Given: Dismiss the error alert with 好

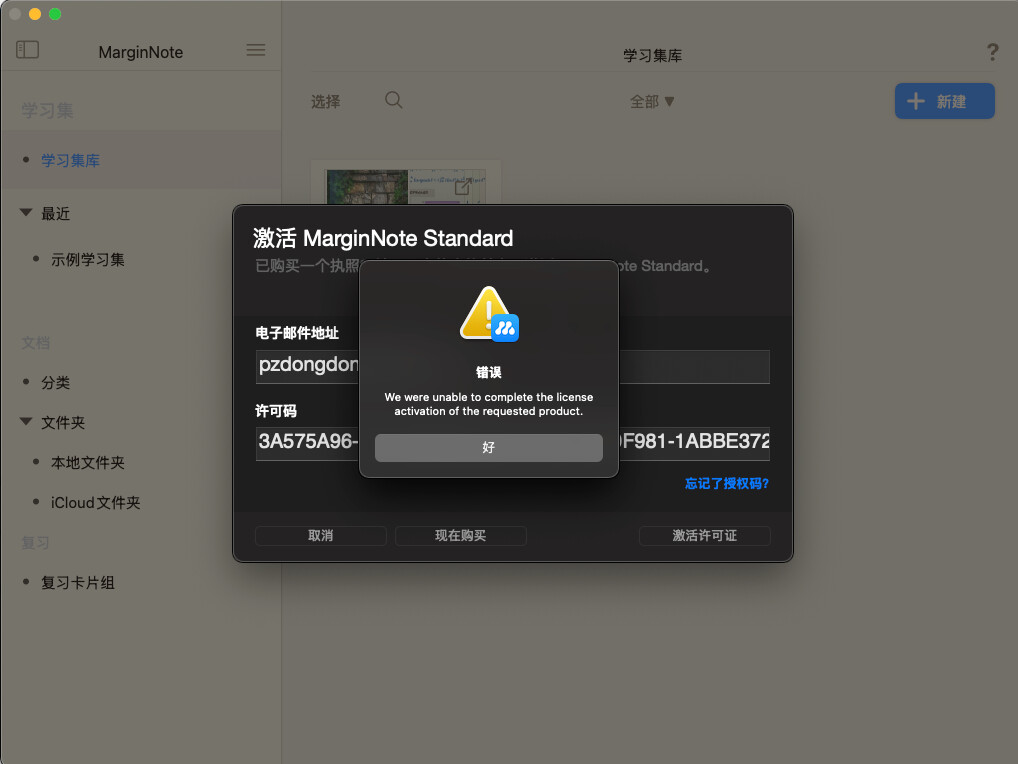Looking at the screenshot, I should 489,447.
